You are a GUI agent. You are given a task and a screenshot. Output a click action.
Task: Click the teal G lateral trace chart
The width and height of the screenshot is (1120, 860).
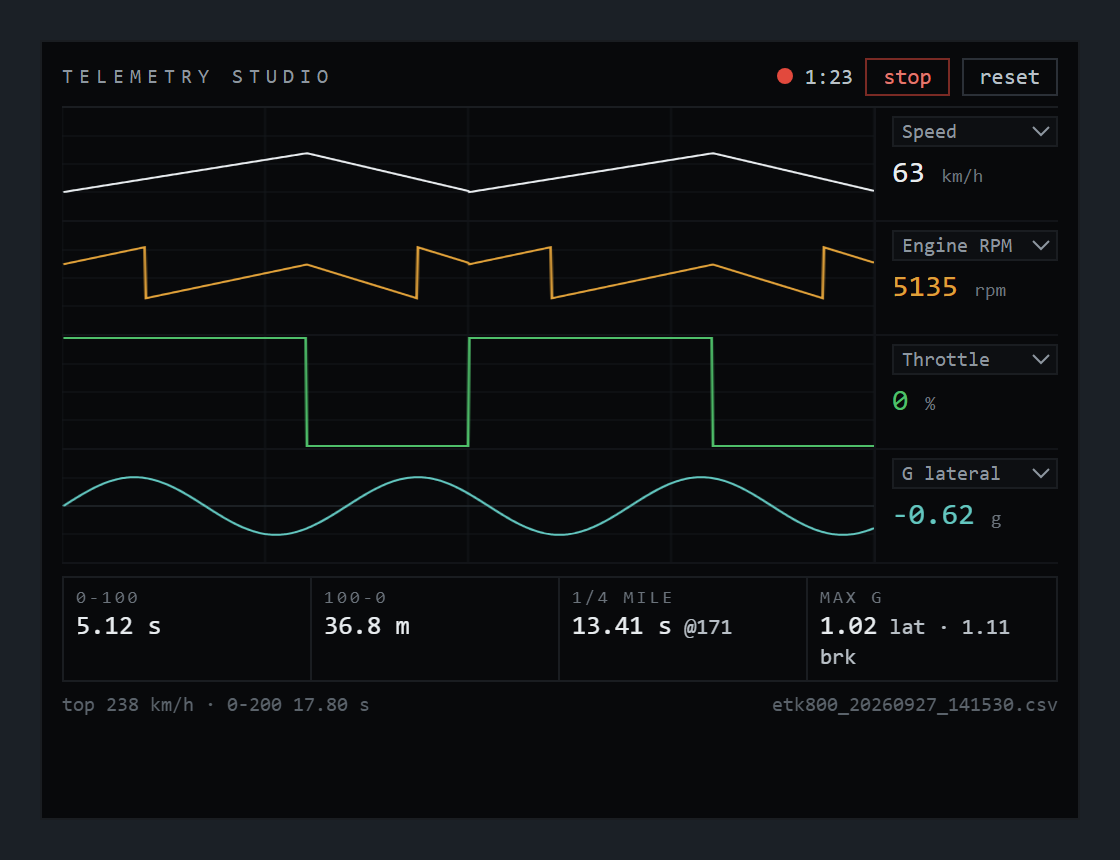point(469,506)
